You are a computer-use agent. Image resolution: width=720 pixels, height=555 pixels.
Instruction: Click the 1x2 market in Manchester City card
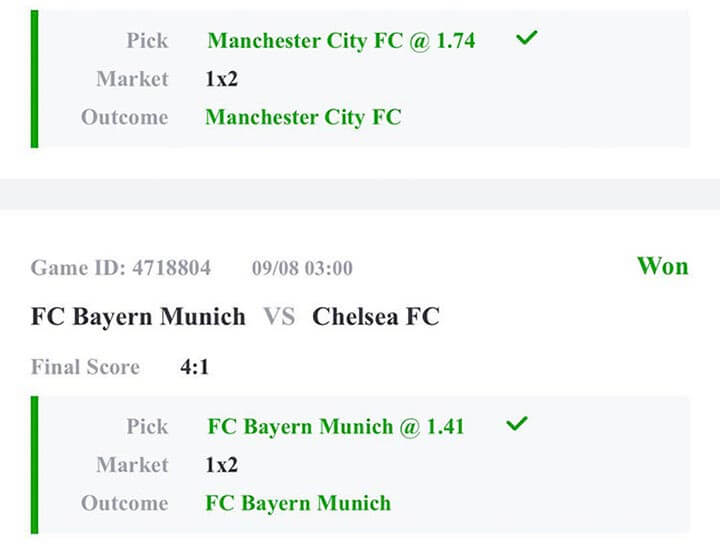(x=224, y=79)
